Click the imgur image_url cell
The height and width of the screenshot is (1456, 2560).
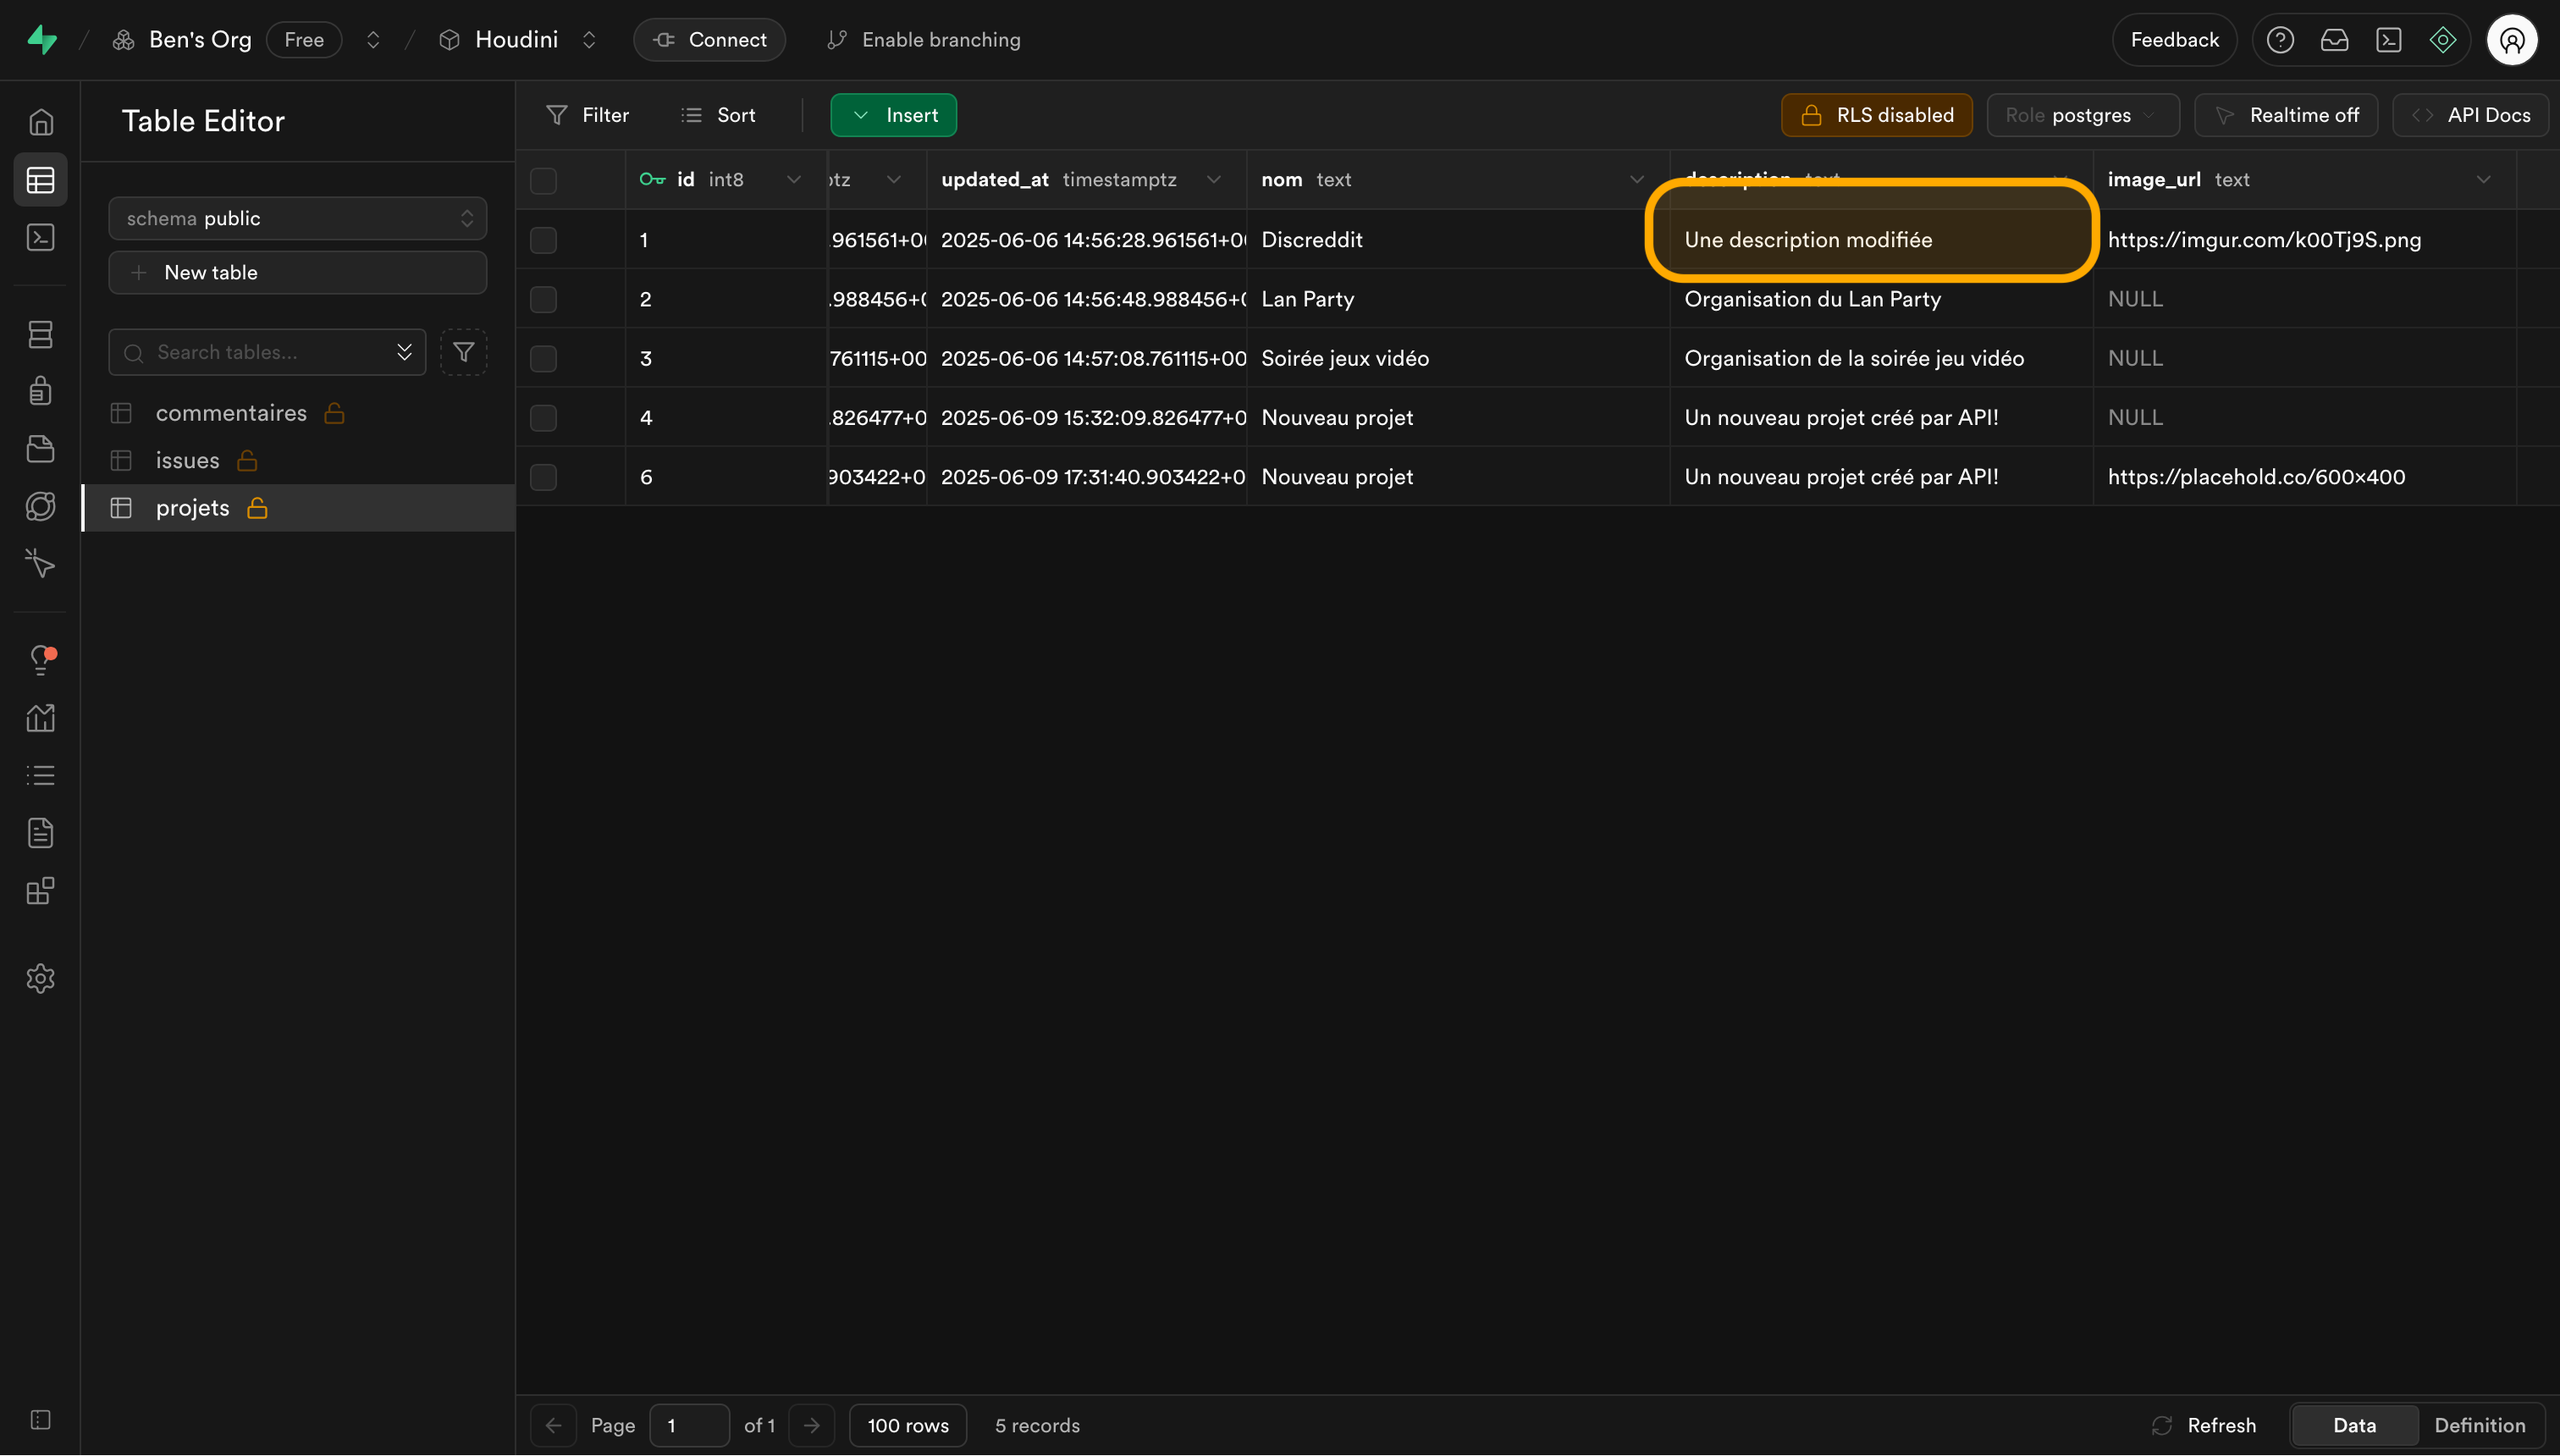[2304, 240]
